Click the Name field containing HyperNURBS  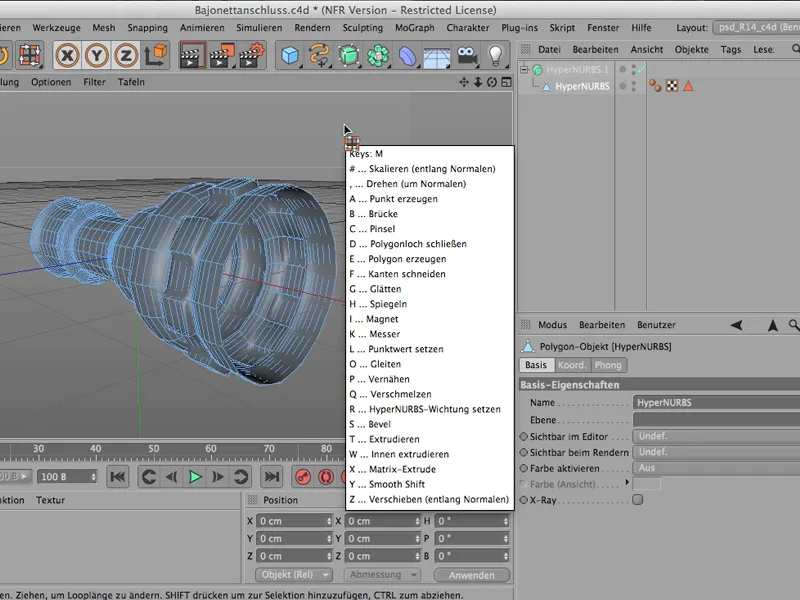click(716, 403)
